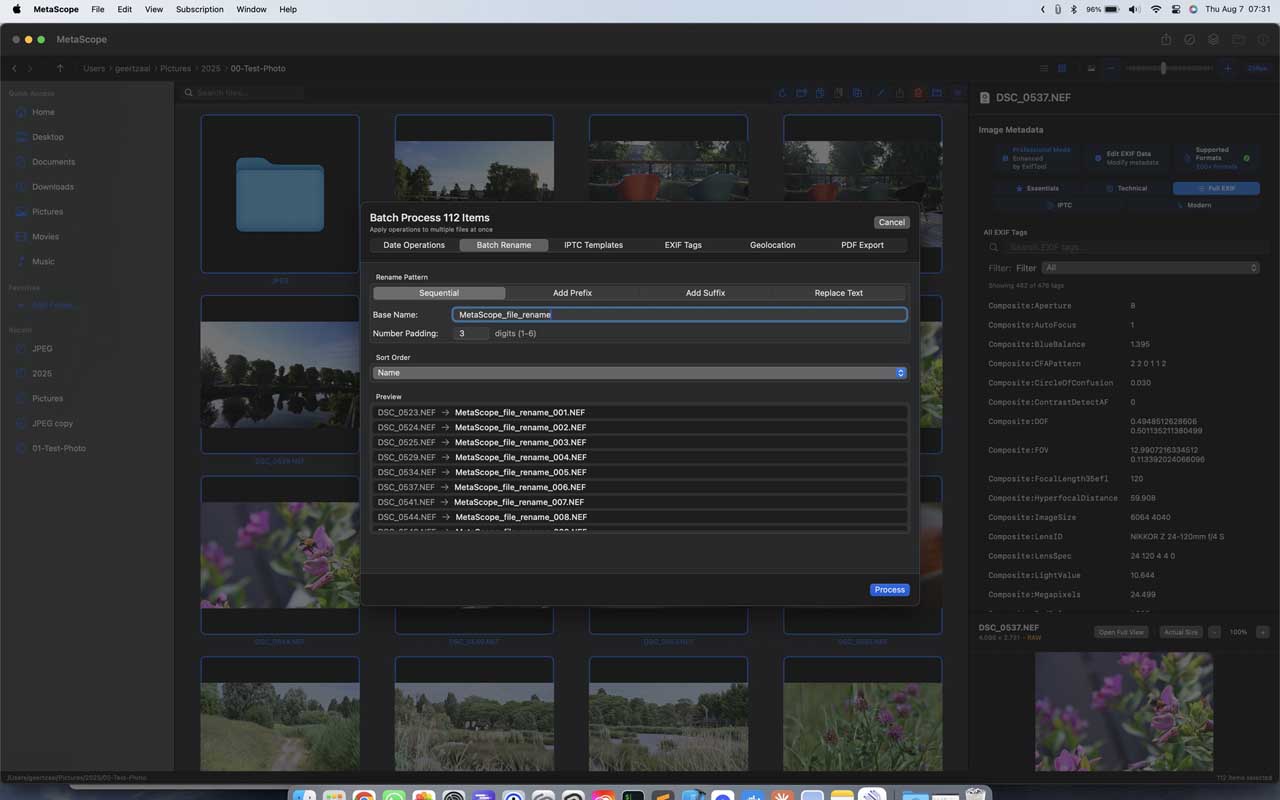
Task: Open the JPEG copy recent folder
Action: [x=52, y=423]
